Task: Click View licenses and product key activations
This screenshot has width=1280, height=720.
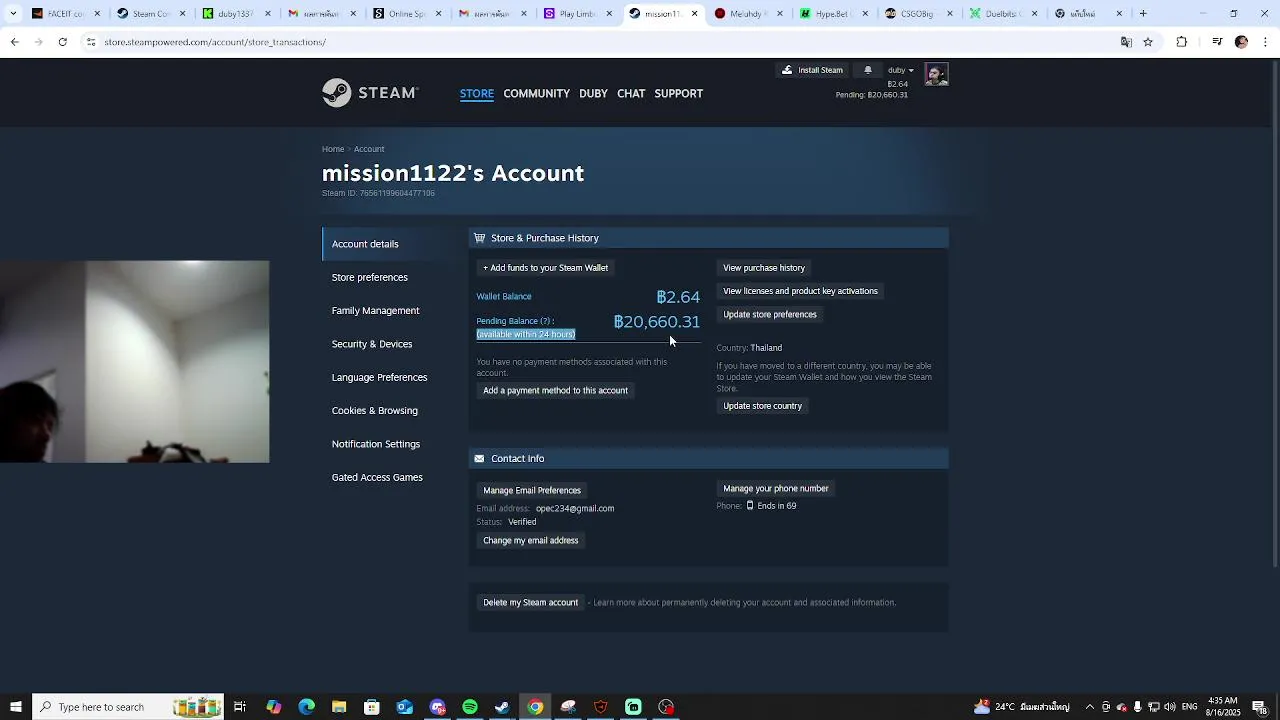Action: [800, 291]
